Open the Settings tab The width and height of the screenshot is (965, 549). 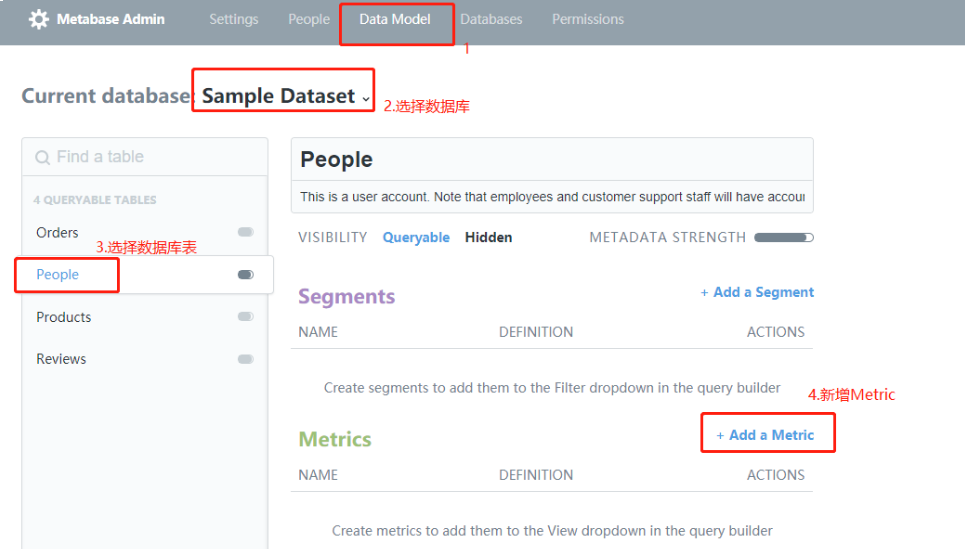coord(233,19)
